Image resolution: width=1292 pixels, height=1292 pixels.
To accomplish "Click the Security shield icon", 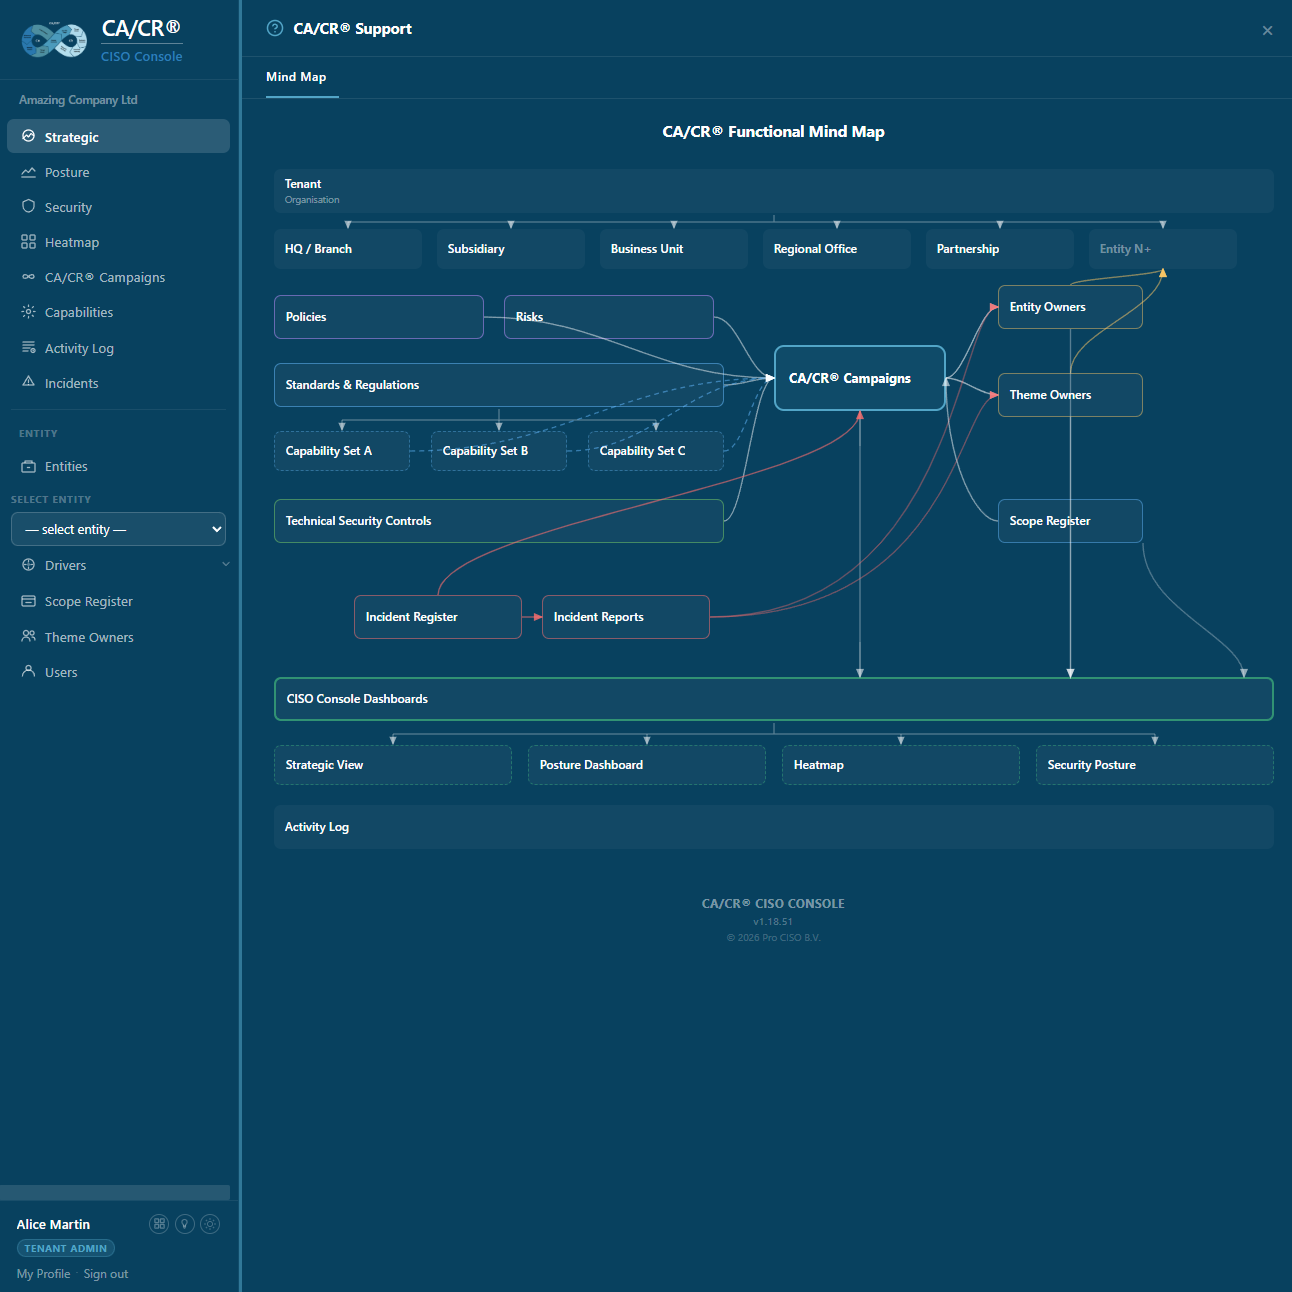I will tap(28, 206).
